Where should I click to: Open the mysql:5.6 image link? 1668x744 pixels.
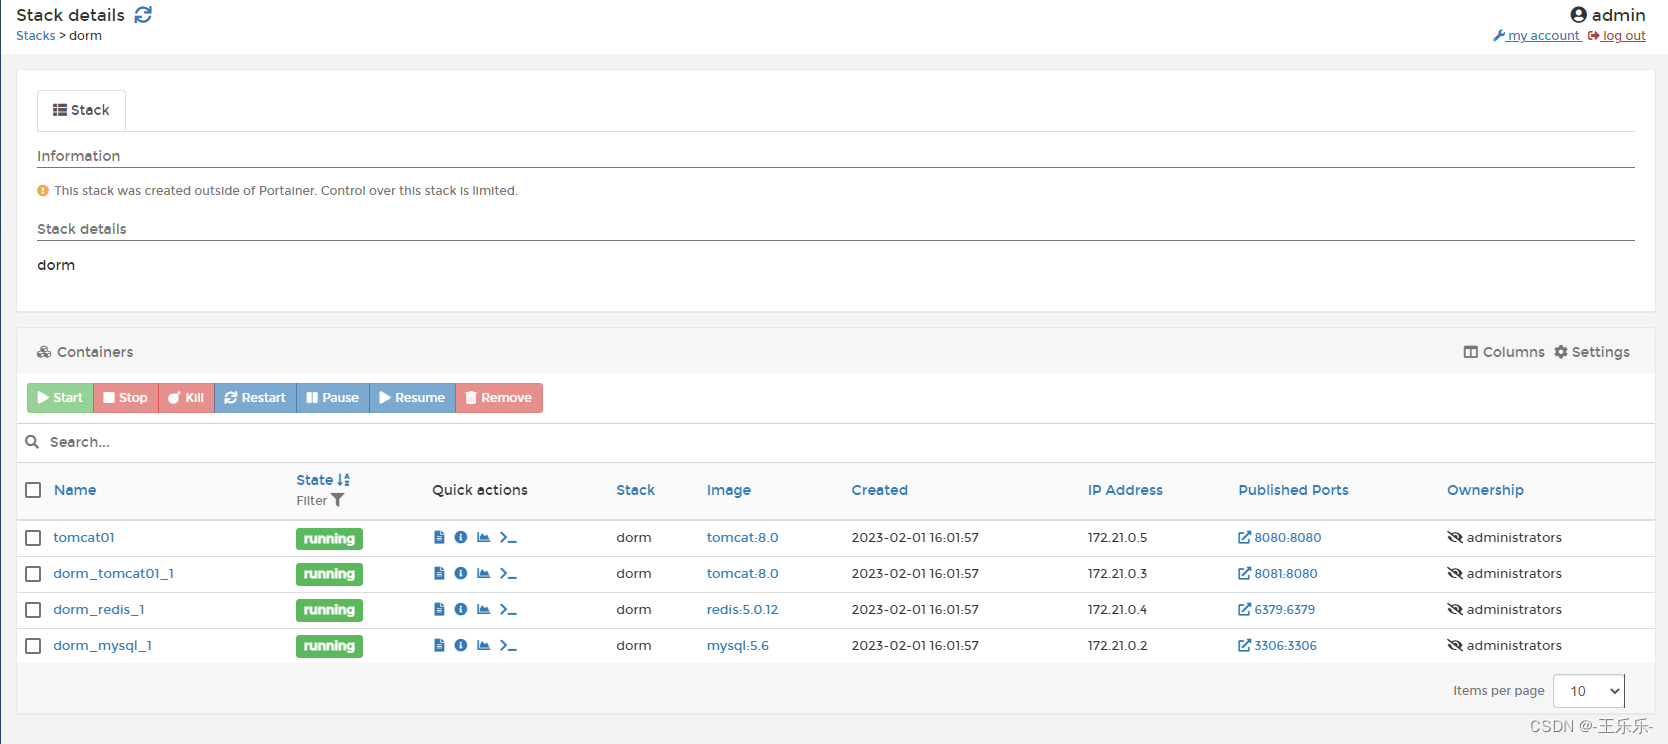738,646
